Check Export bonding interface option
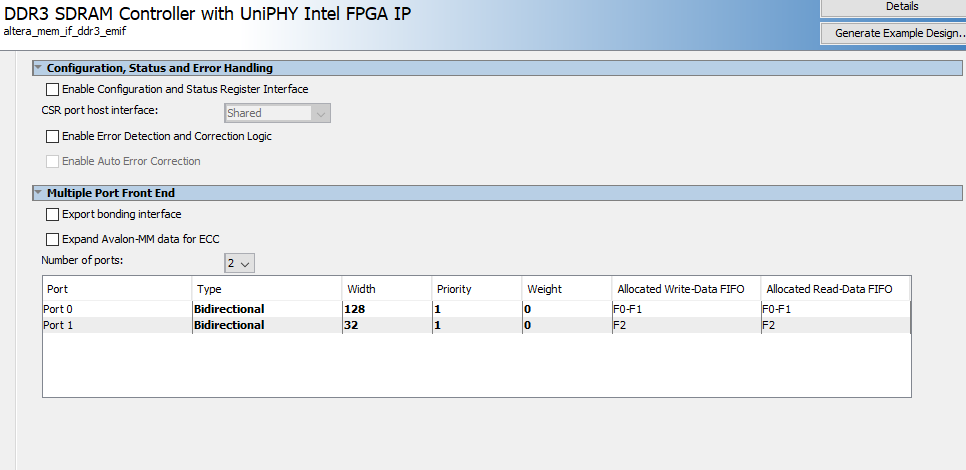 (53, 214)
